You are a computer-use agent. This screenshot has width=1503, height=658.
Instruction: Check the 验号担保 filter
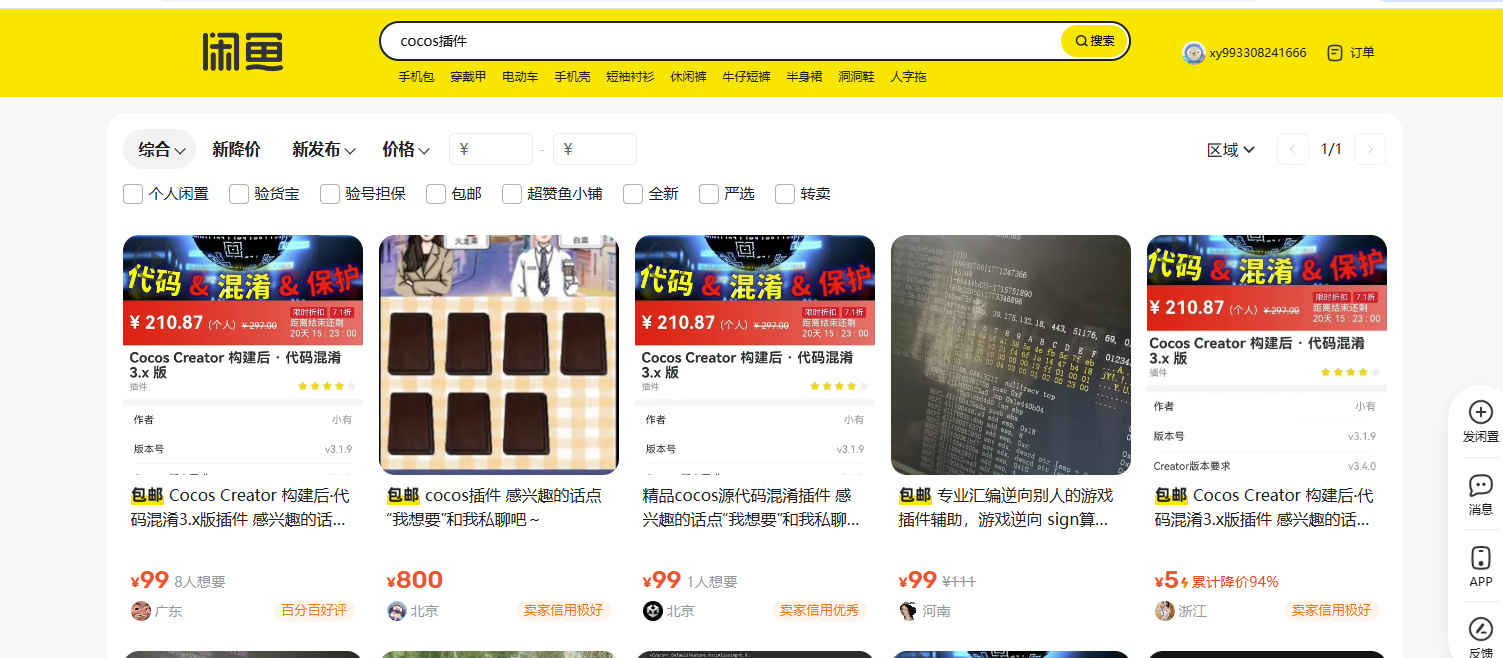pos(330,194)
